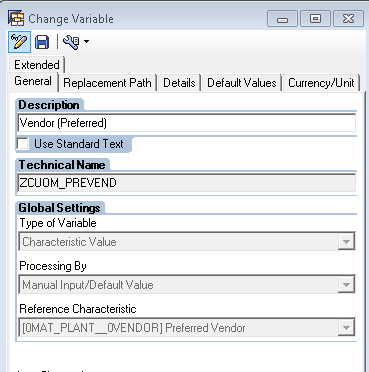Select the General tab

click(x=33, y=81)
